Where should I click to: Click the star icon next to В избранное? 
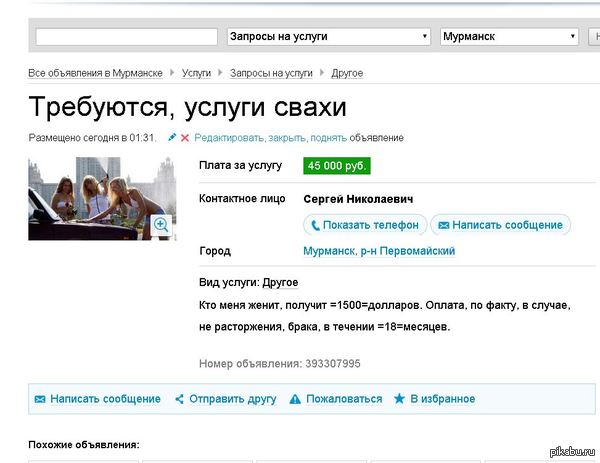[x=399, y=399]
